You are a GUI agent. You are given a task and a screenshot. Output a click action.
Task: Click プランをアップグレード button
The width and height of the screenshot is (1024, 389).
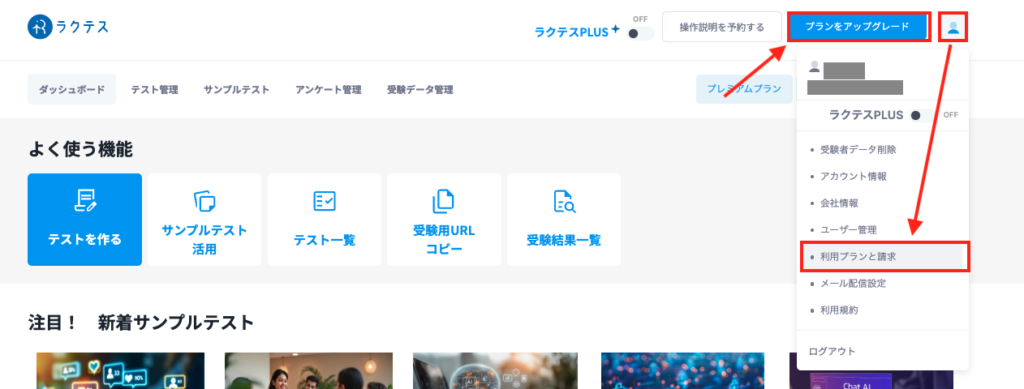(857, 27)
